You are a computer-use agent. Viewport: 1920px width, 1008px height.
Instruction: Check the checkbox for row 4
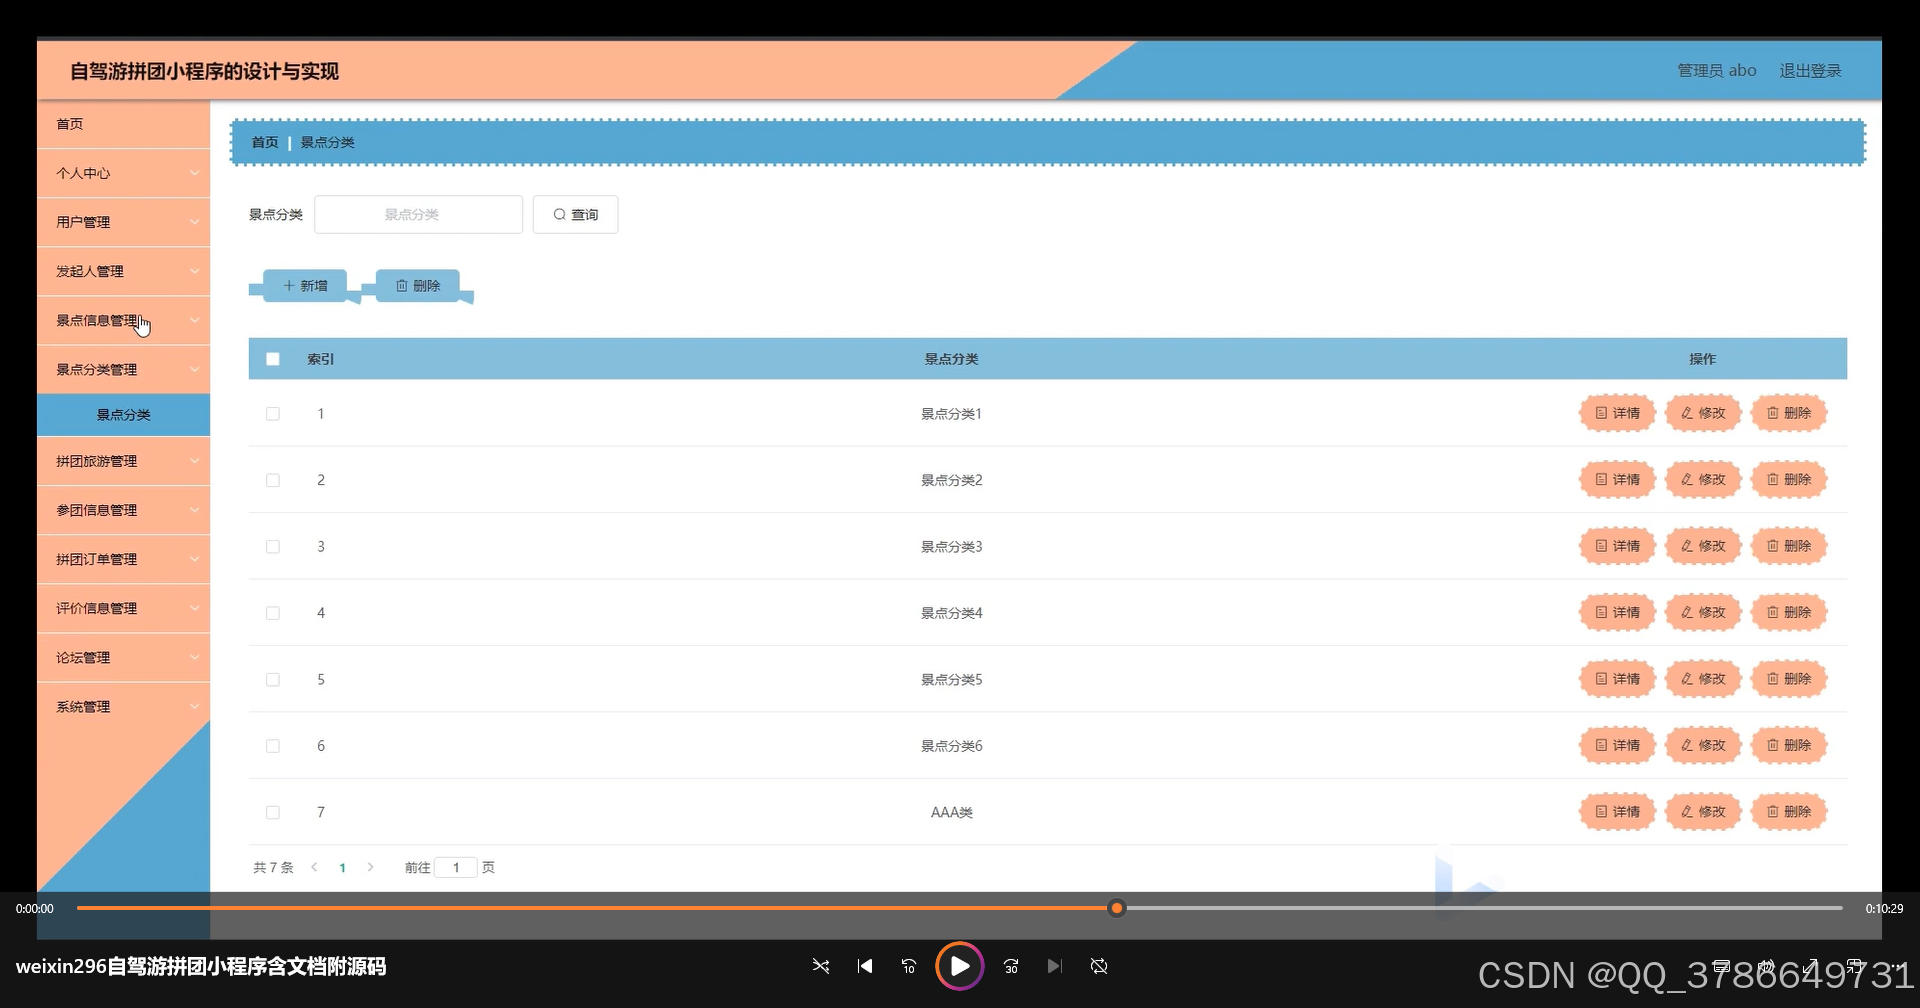(x=273, y=613)
